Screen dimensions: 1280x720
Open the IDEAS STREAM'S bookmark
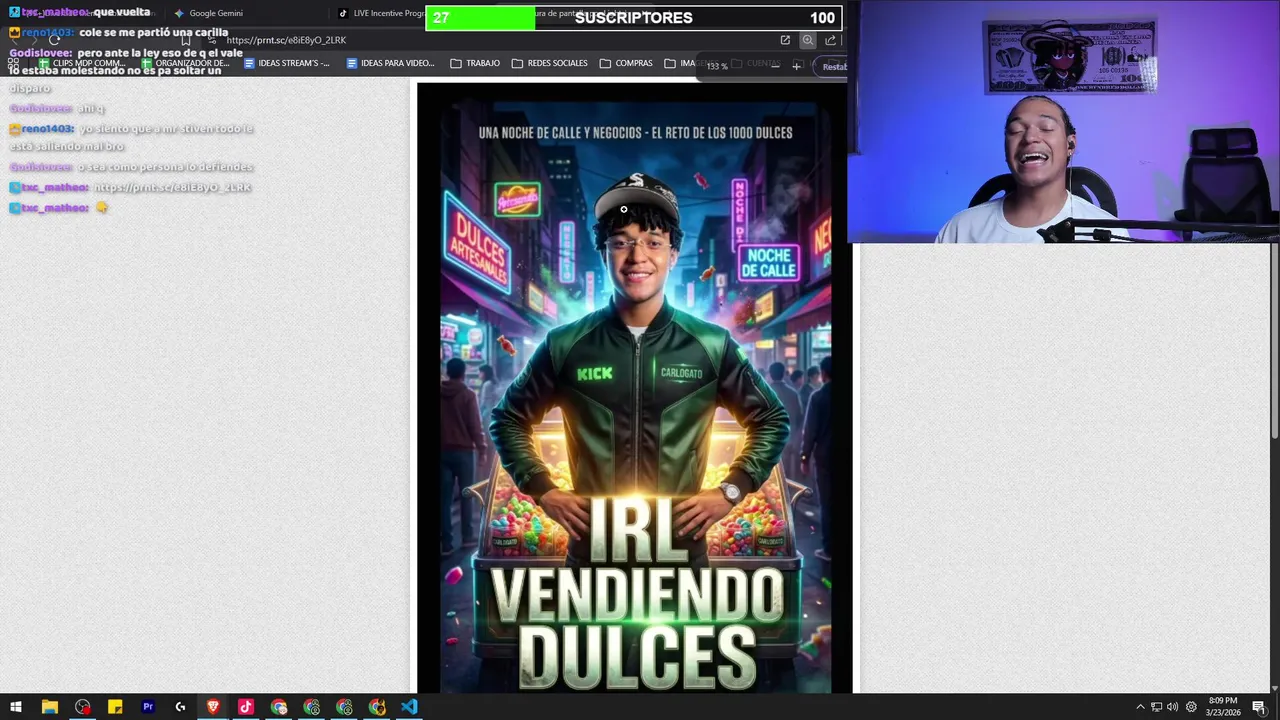(286, 63)
